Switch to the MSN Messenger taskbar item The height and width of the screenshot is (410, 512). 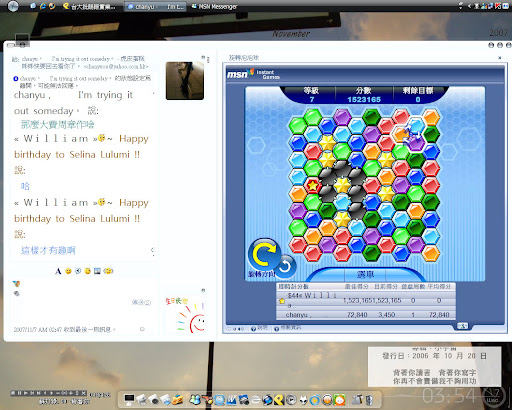point(214,6)
